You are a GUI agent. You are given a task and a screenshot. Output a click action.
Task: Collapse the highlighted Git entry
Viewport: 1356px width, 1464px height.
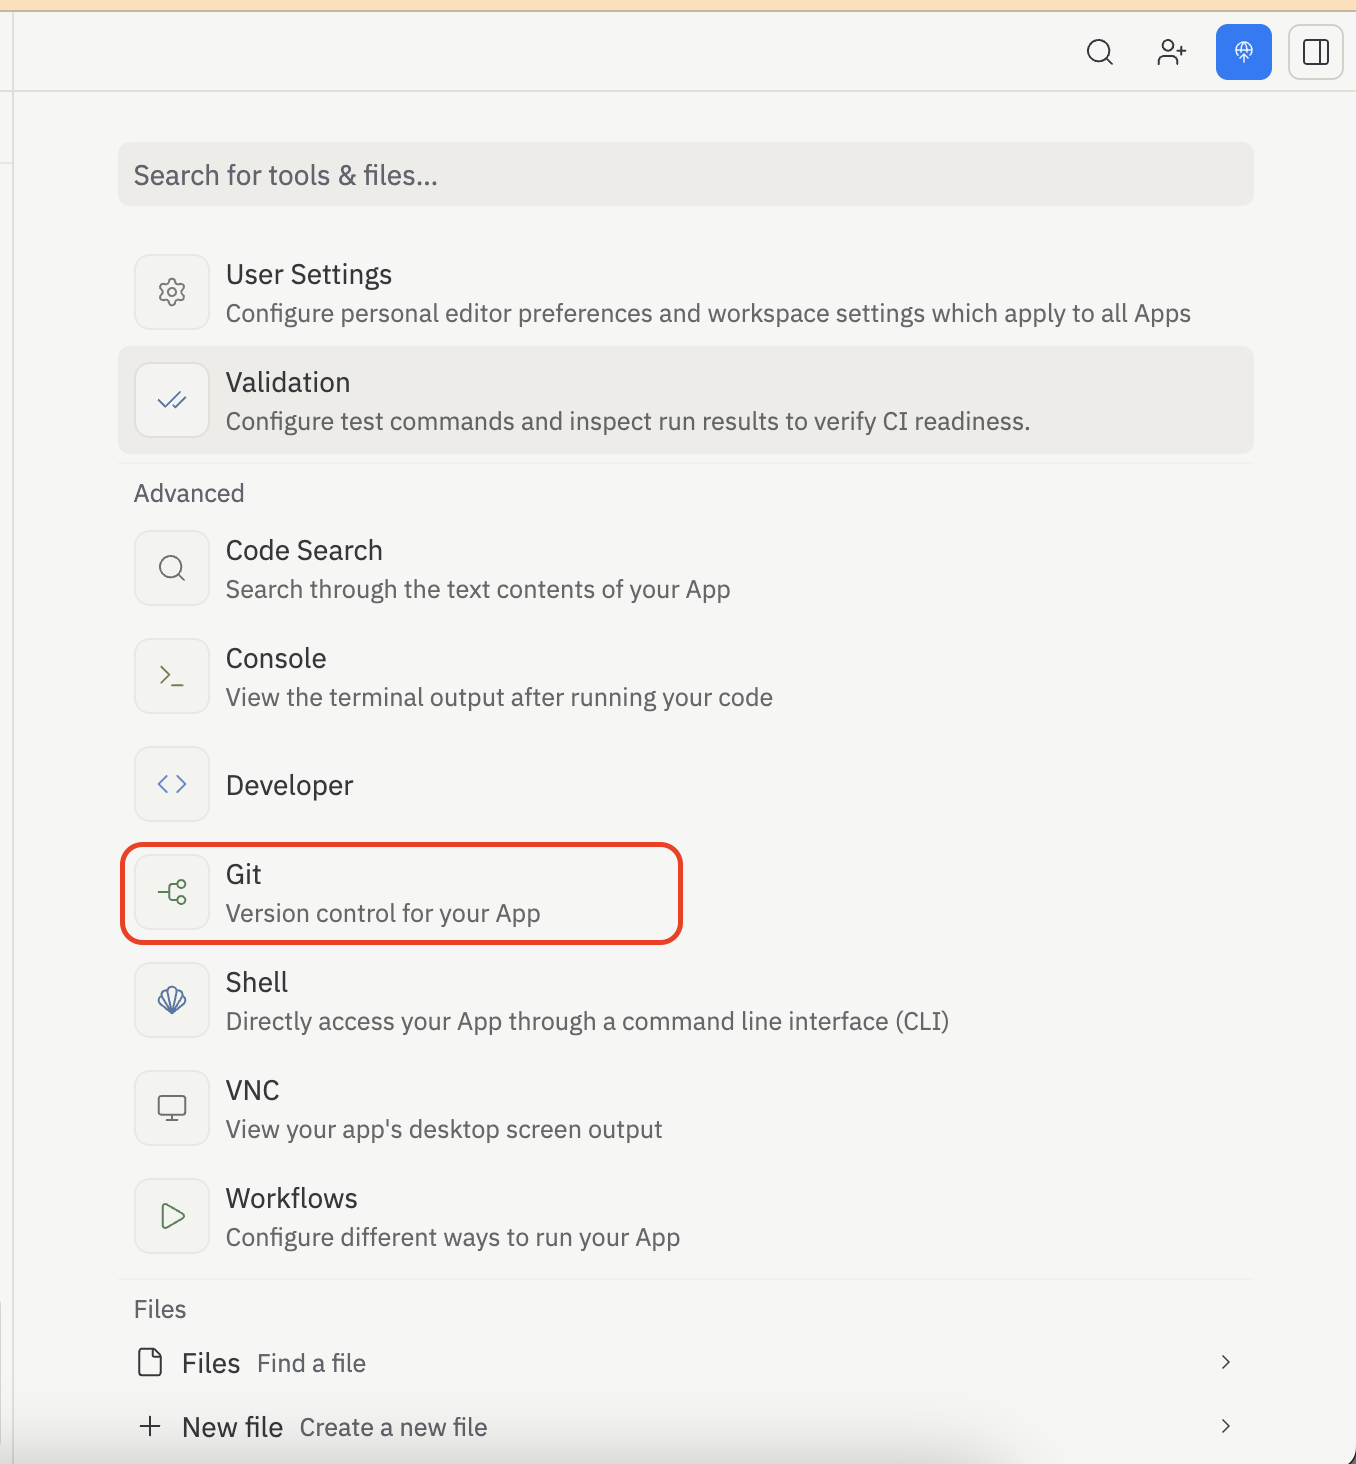400,892
